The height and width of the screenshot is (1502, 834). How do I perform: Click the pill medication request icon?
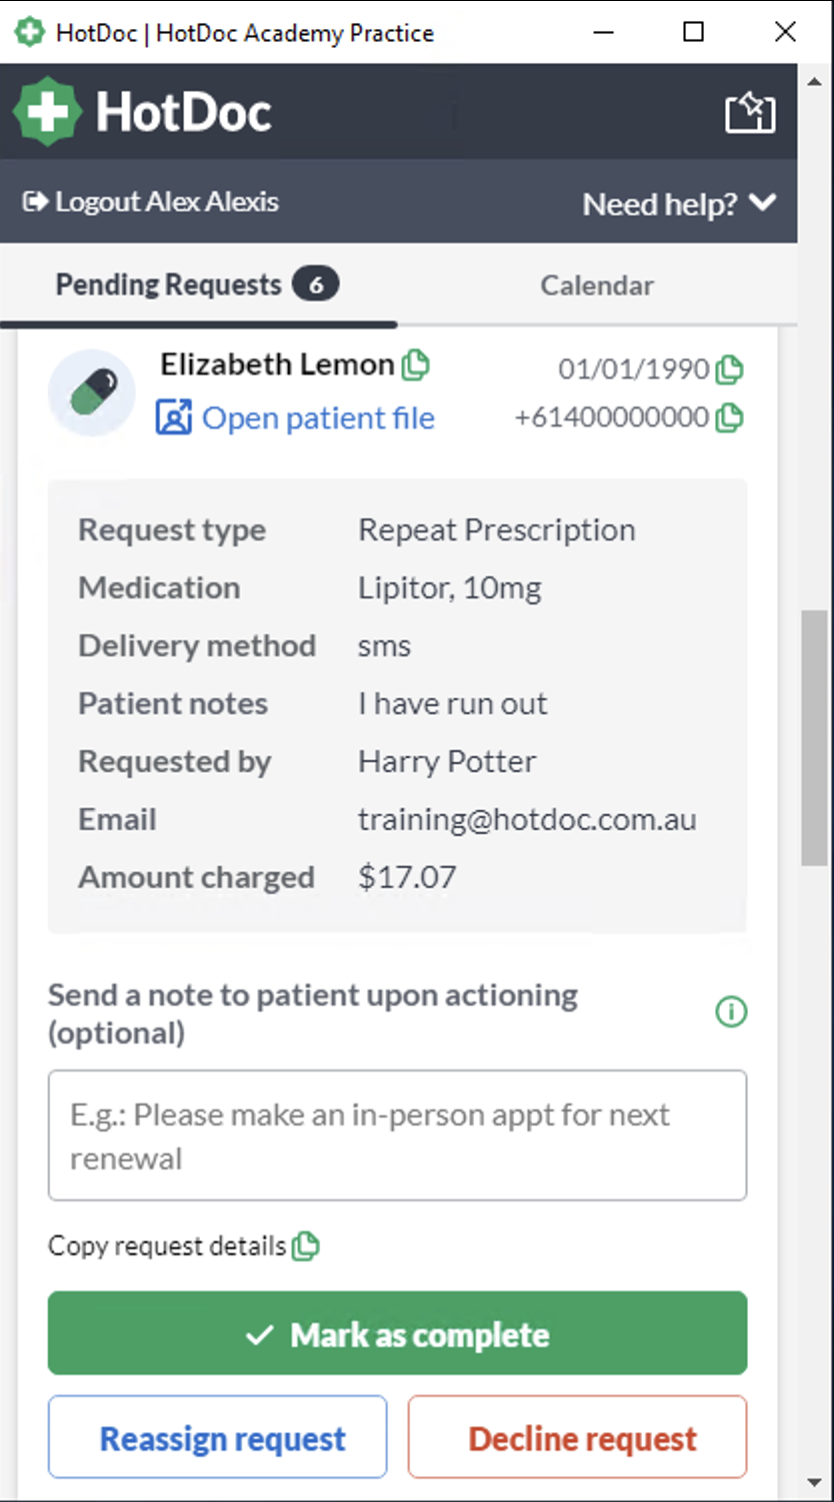[x=92, y=392]
